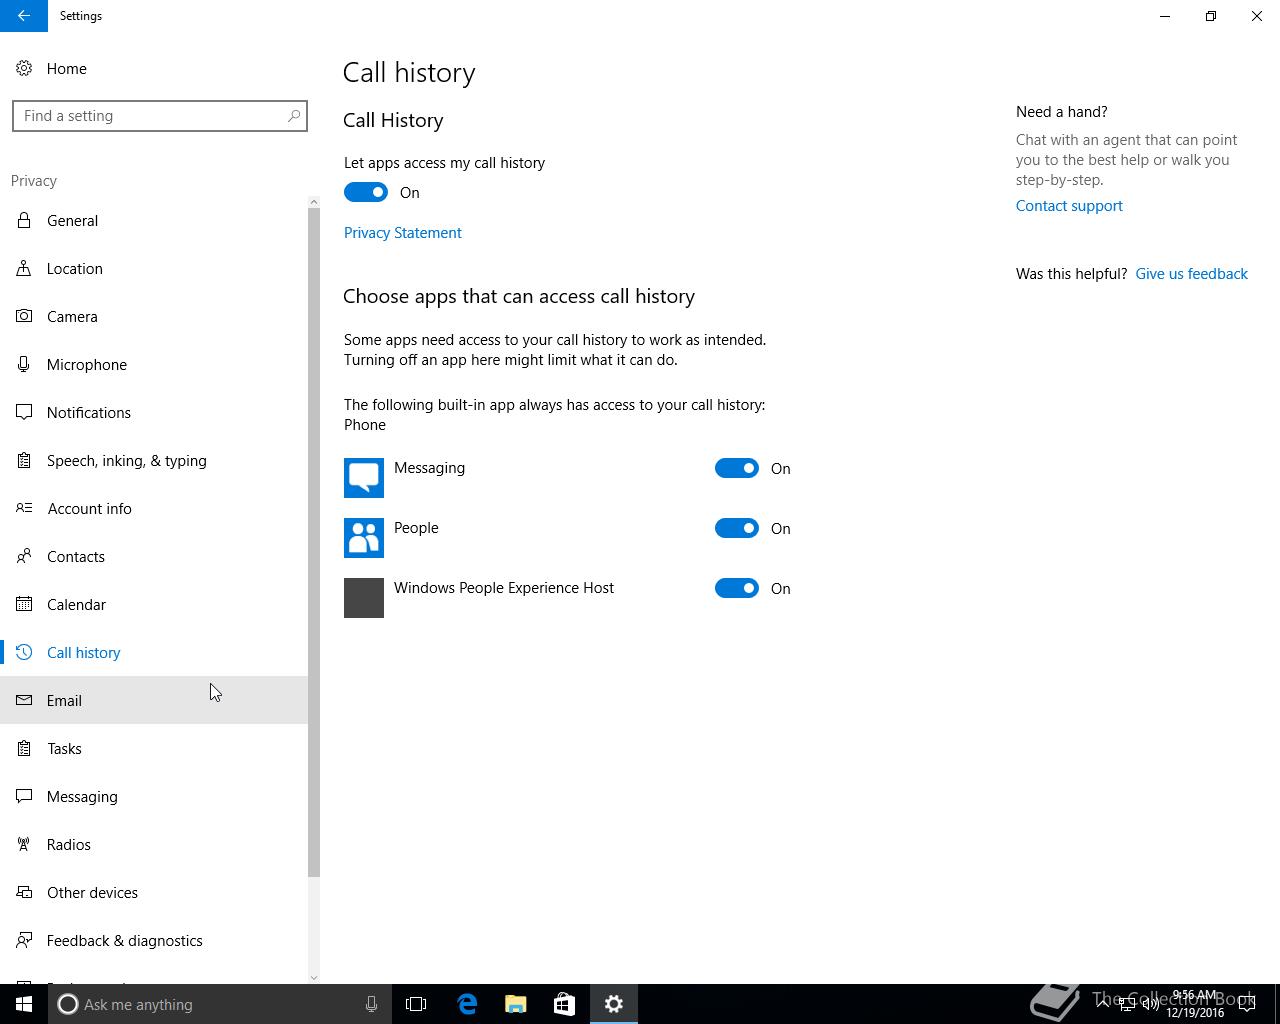Select the Tasks clipboard icon
The image size is (1280, 1024).
24,748
